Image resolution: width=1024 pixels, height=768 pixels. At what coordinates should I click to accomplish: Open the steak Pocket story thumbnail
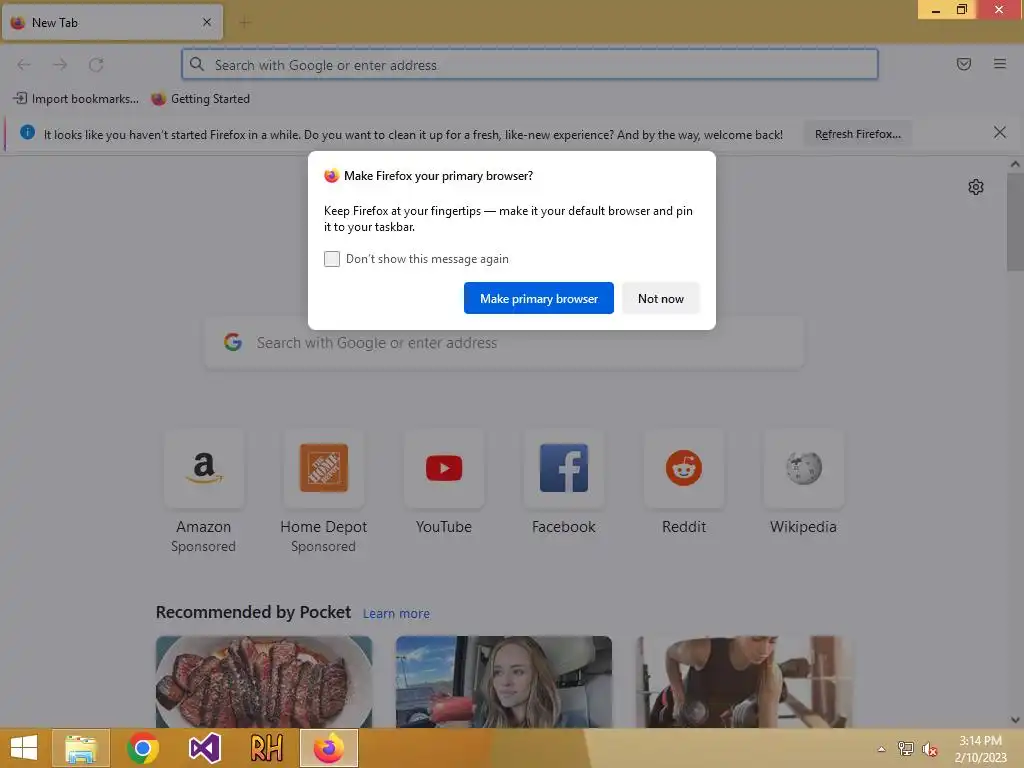tap(264, 682)
